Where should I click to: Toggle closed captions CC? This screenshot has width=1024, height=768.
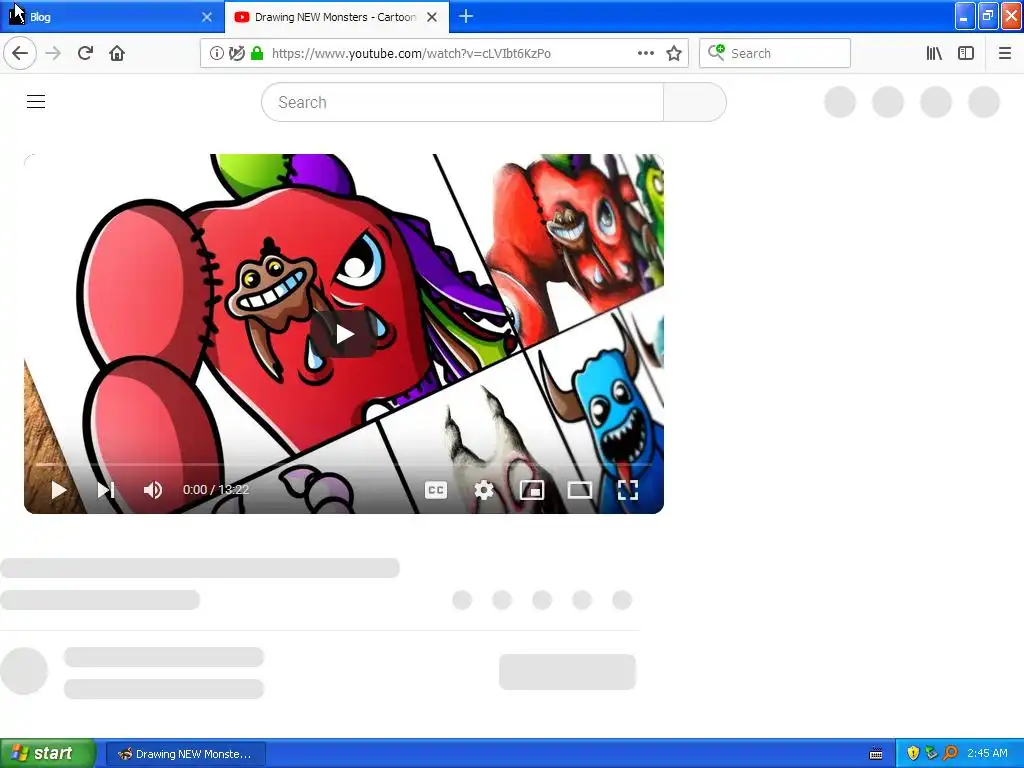pyautogui.click(x=436, y=490)
